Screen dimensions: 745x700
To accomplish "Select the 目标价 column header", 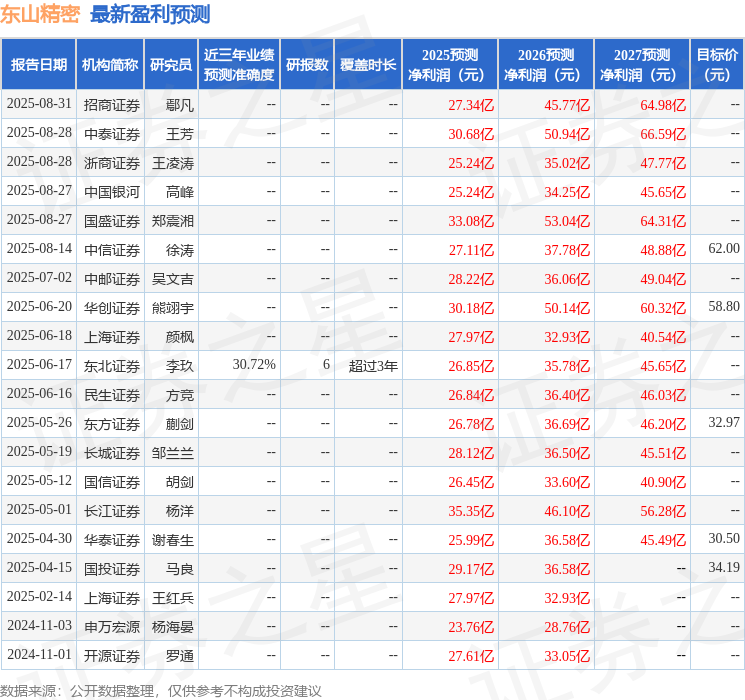I will pyautogui.click(x=717, y=65).
